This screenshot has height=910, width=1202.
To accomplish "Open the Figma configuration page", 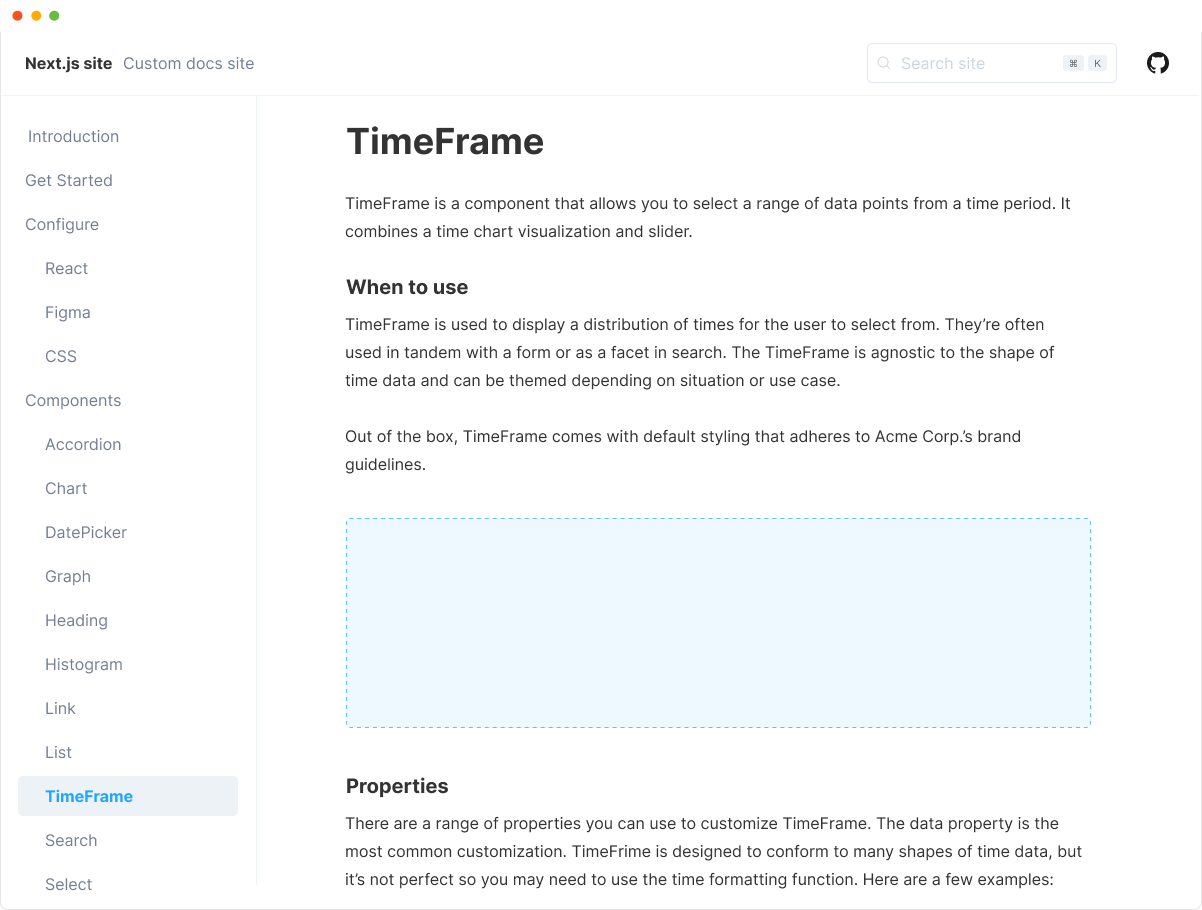I will pos(68,312).
